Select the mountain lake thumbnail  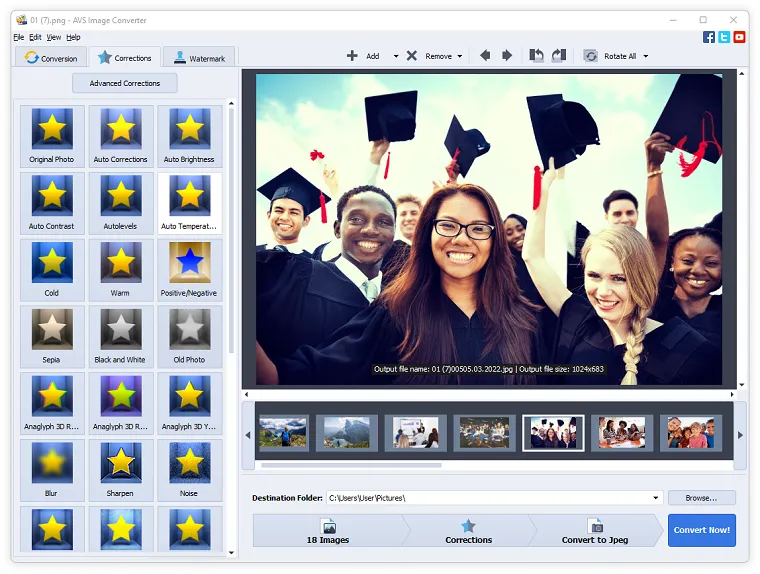[347, 433]
